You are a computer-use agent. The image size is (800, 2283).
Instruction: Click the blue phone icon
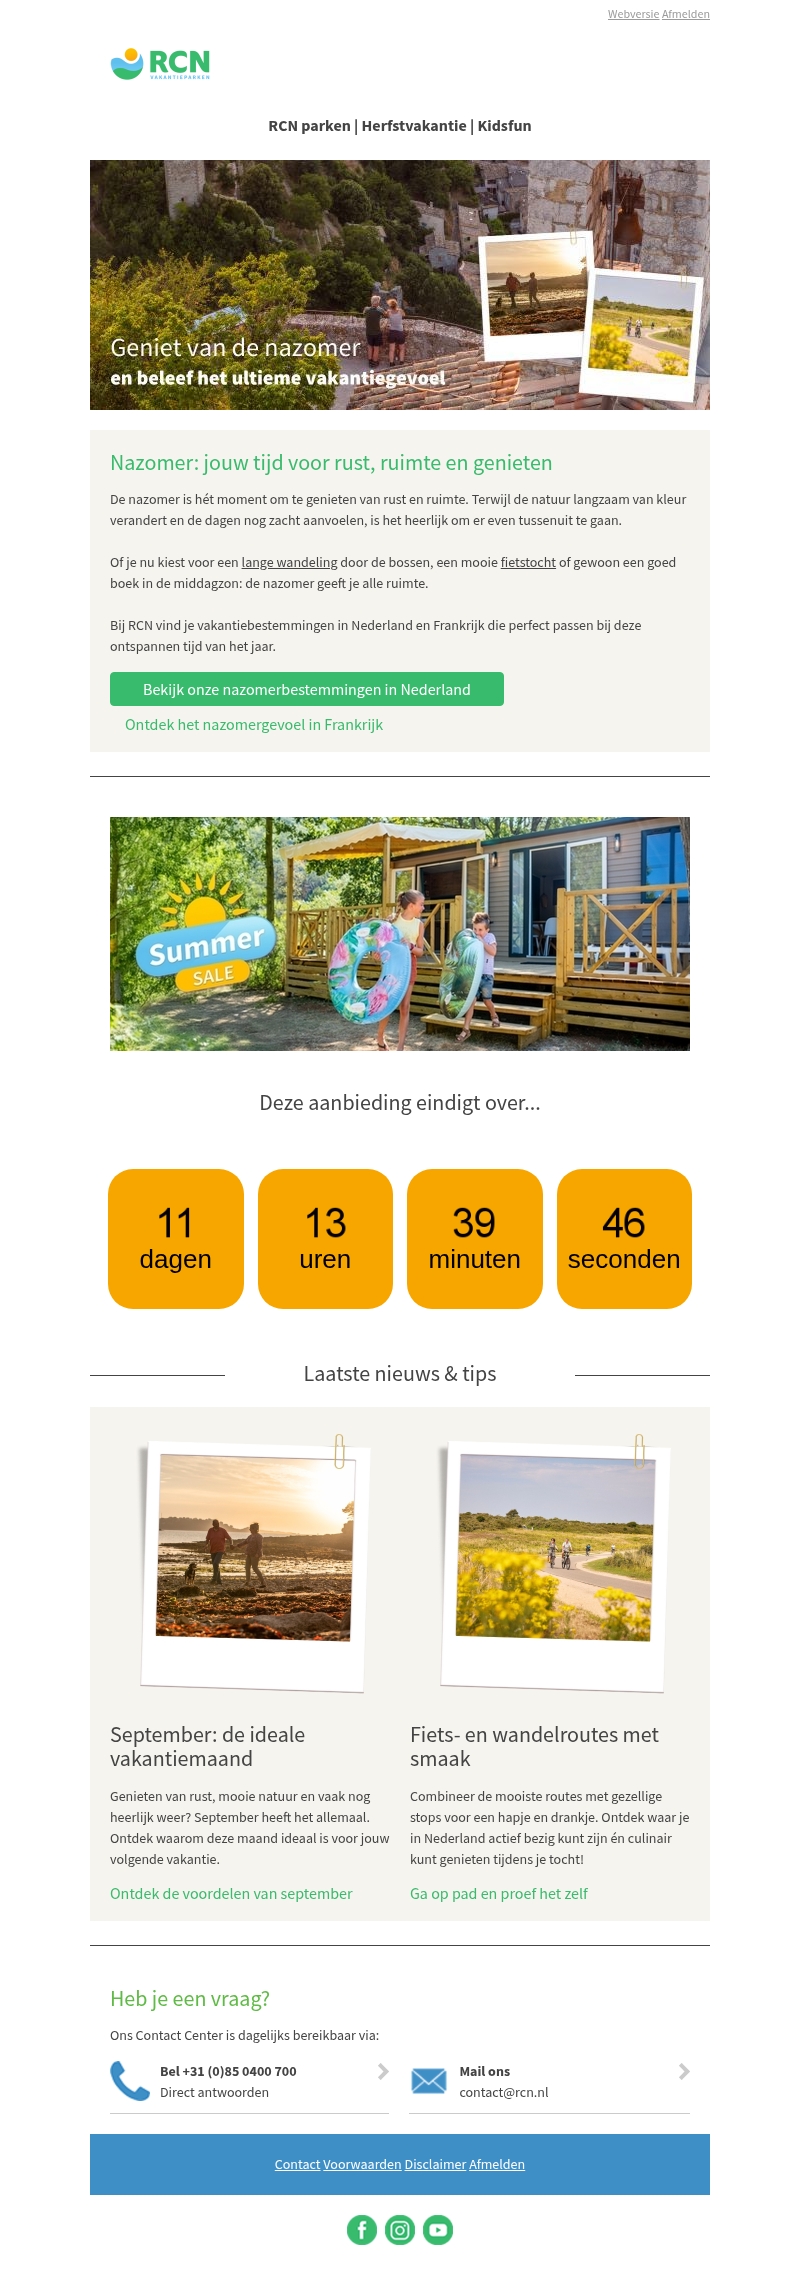129,2081
